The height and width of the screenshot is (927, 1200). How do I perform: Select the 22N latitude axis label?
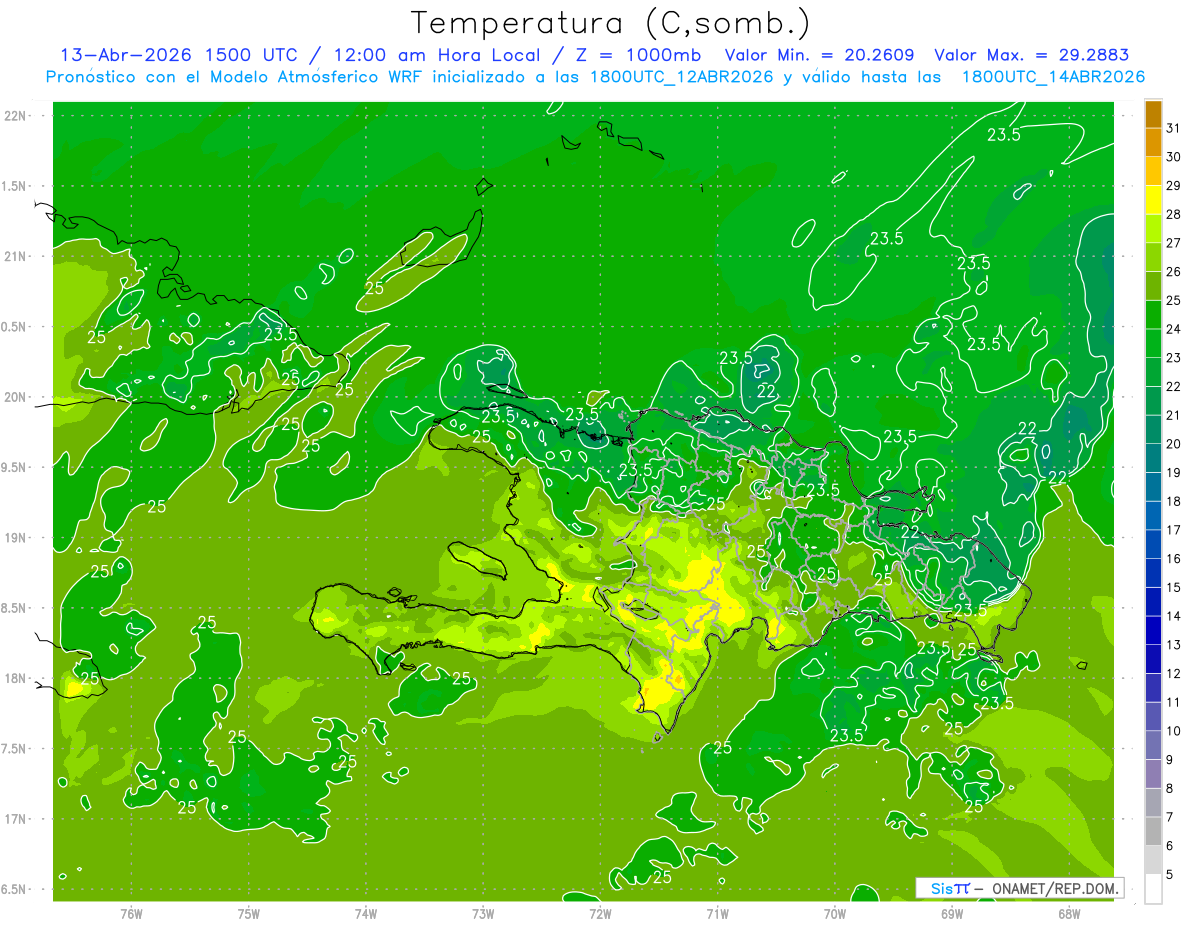[14, 116]
